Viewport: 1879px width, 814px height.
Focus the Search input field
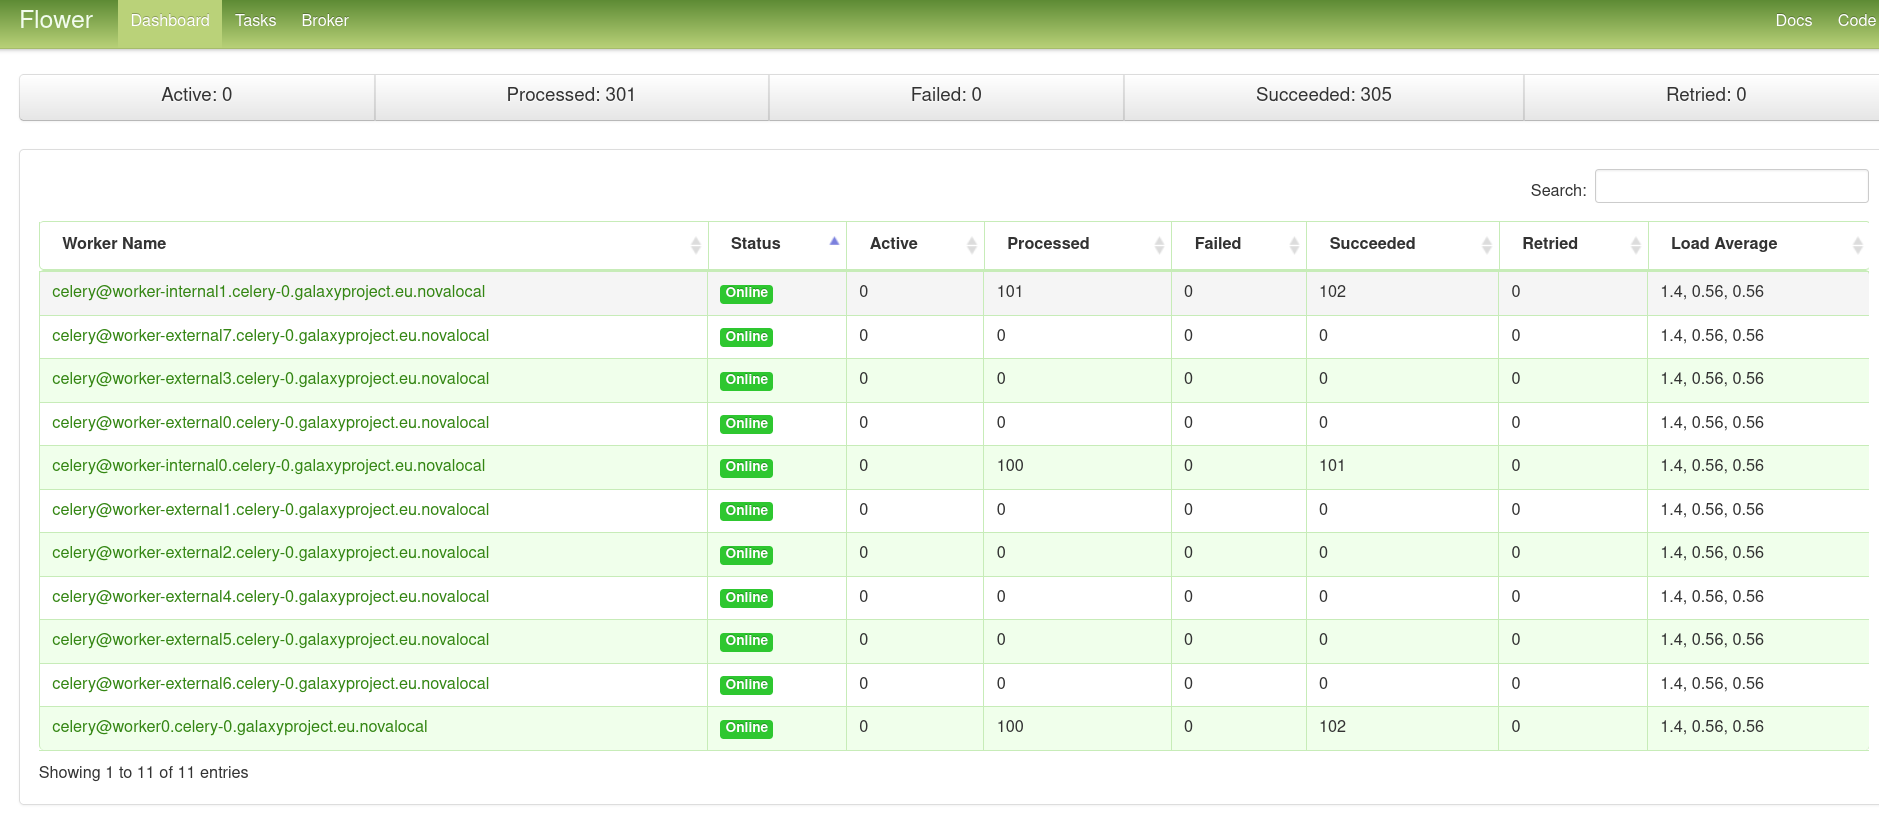tap(1731, 186)
